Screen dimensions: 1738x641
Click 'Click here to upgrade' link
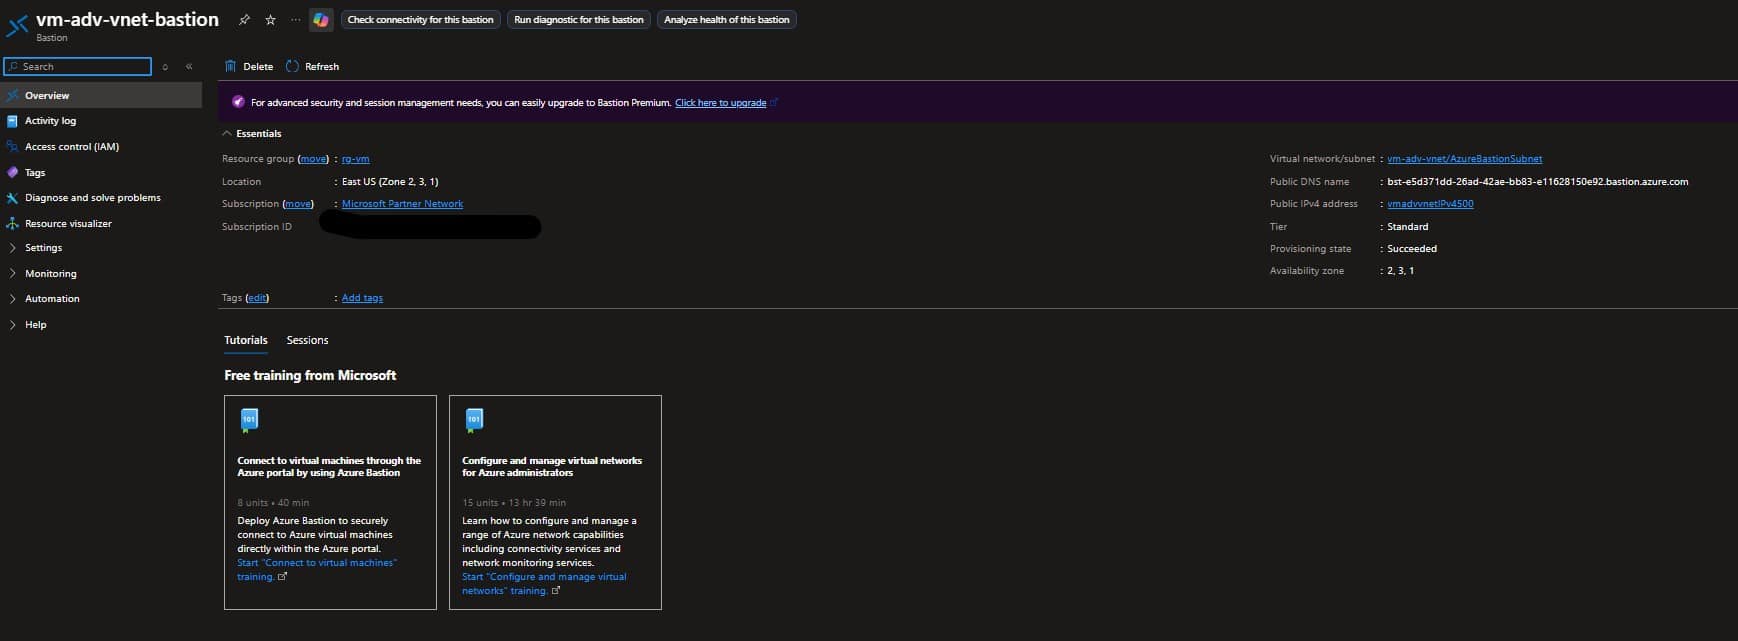[x=720, y=102]
